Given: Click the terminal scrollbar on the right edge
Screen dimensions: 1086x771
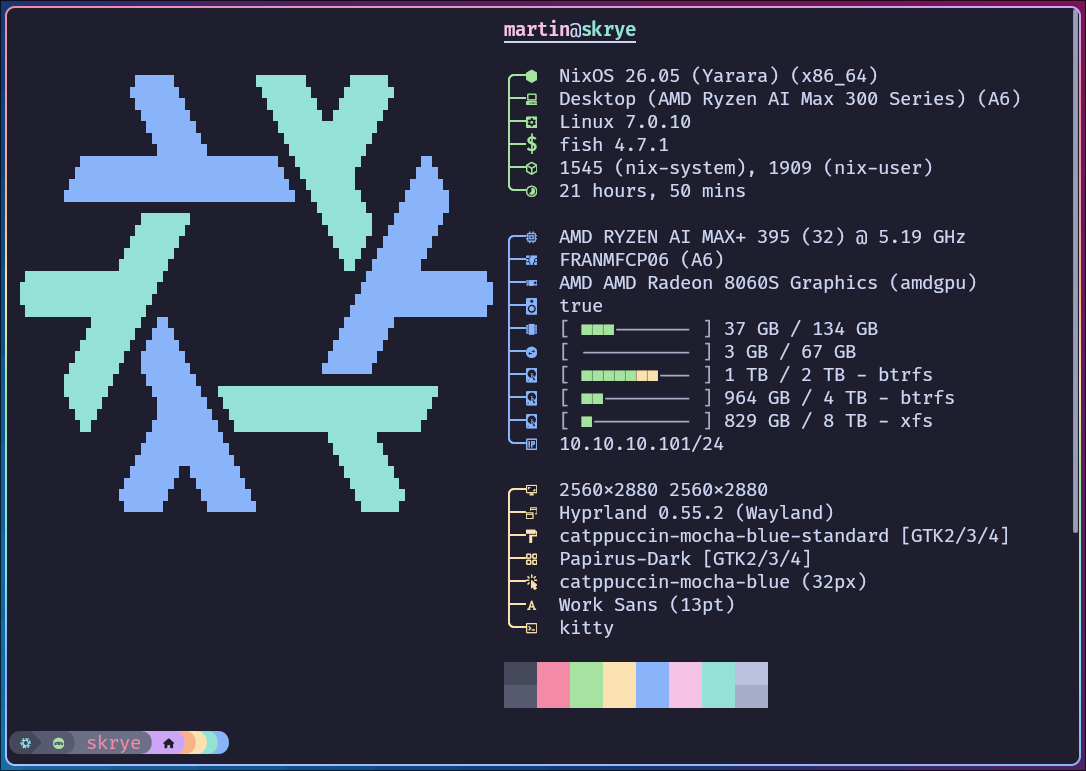Looking at the screenshot, I should 1076,272.
